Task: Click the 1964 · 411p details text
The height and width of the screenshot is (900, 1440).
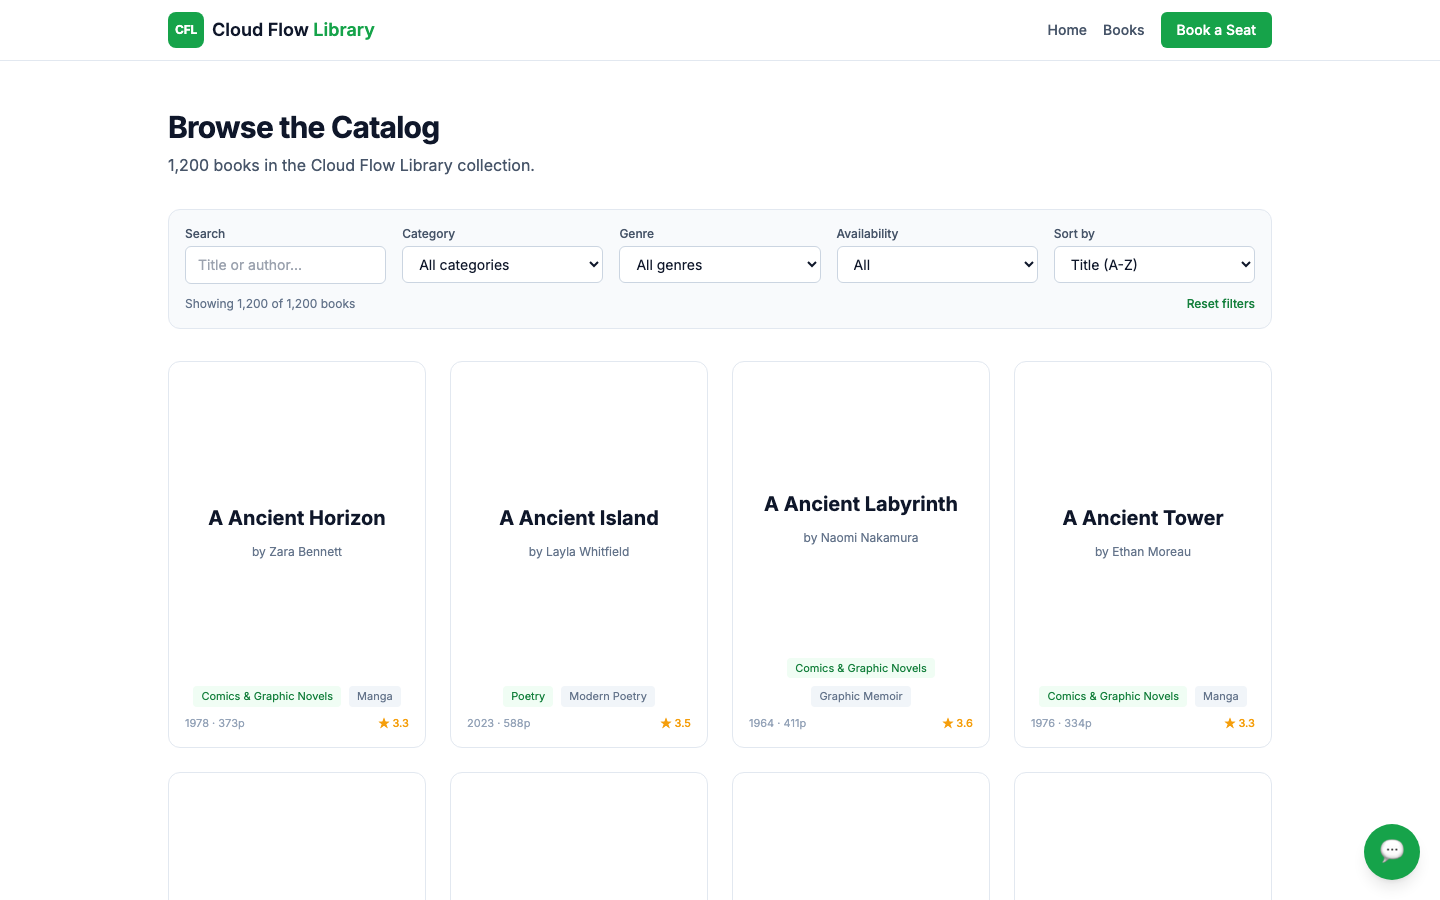Action: tap(778, 723)
